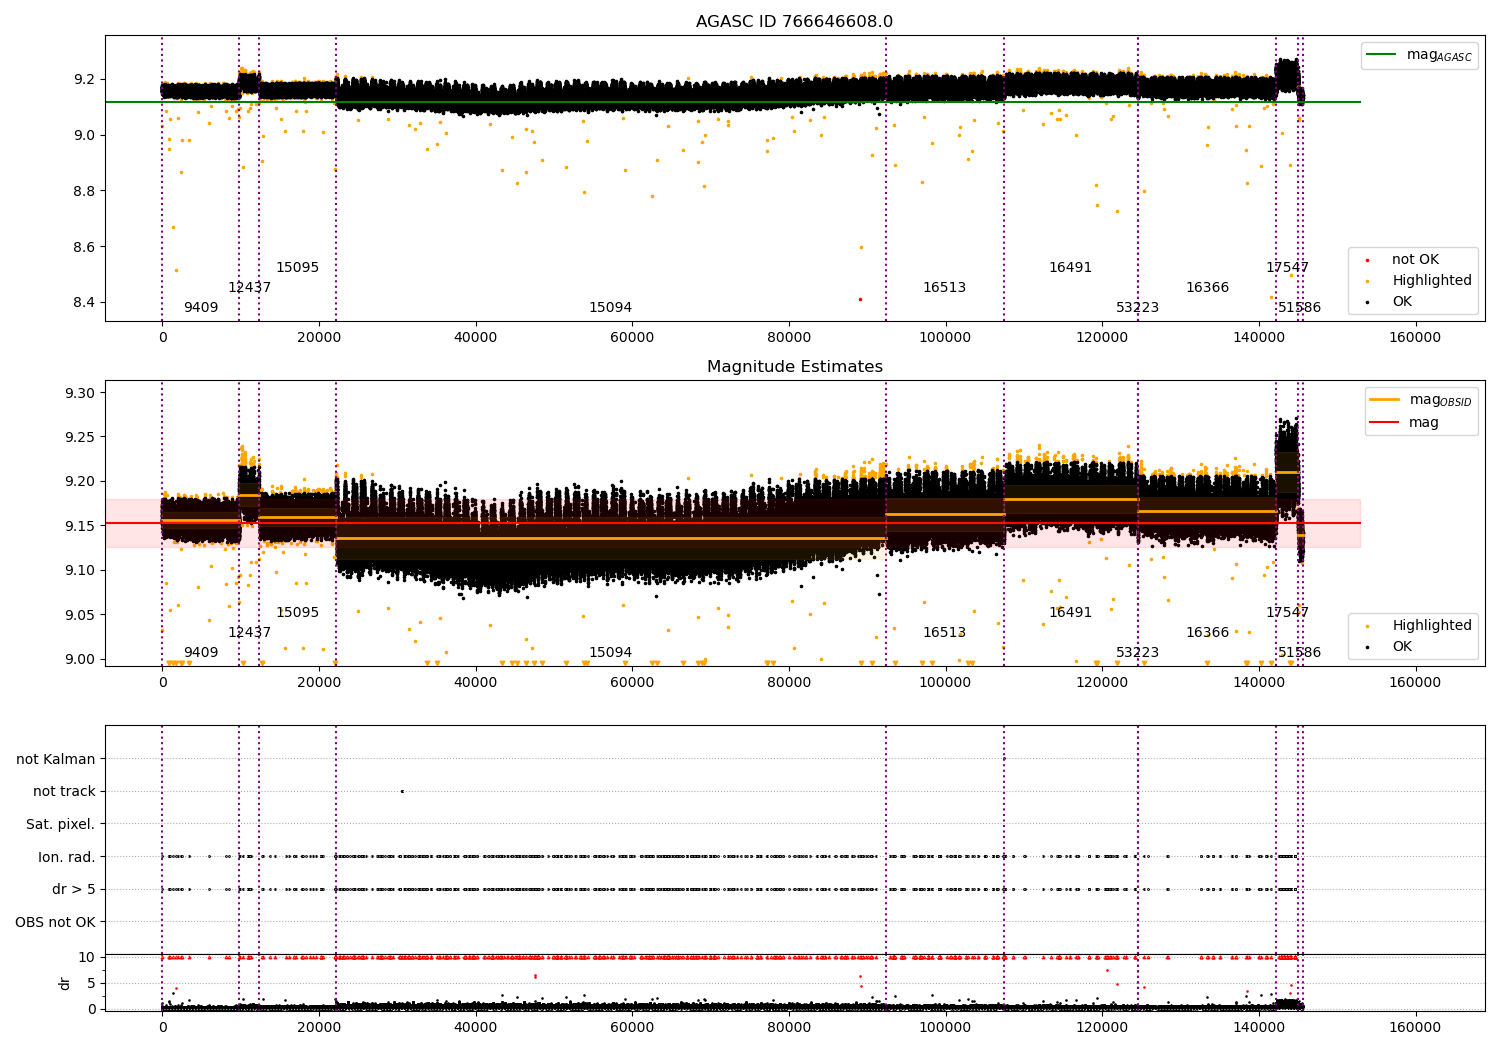Click obsid 15095 label in Magnitude Estimates plot
The height and width of the screenshot is (1050, 1500).
coord(297,613)
